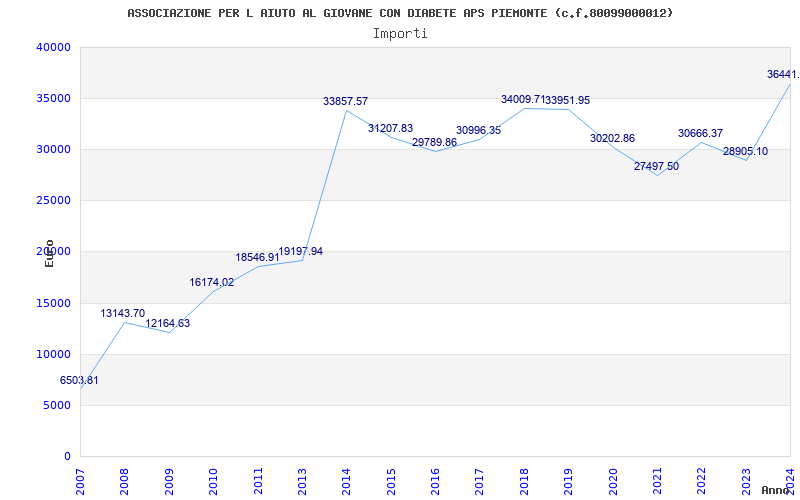
Task: Select the data label 18546.91
Action: click(257, 258)
